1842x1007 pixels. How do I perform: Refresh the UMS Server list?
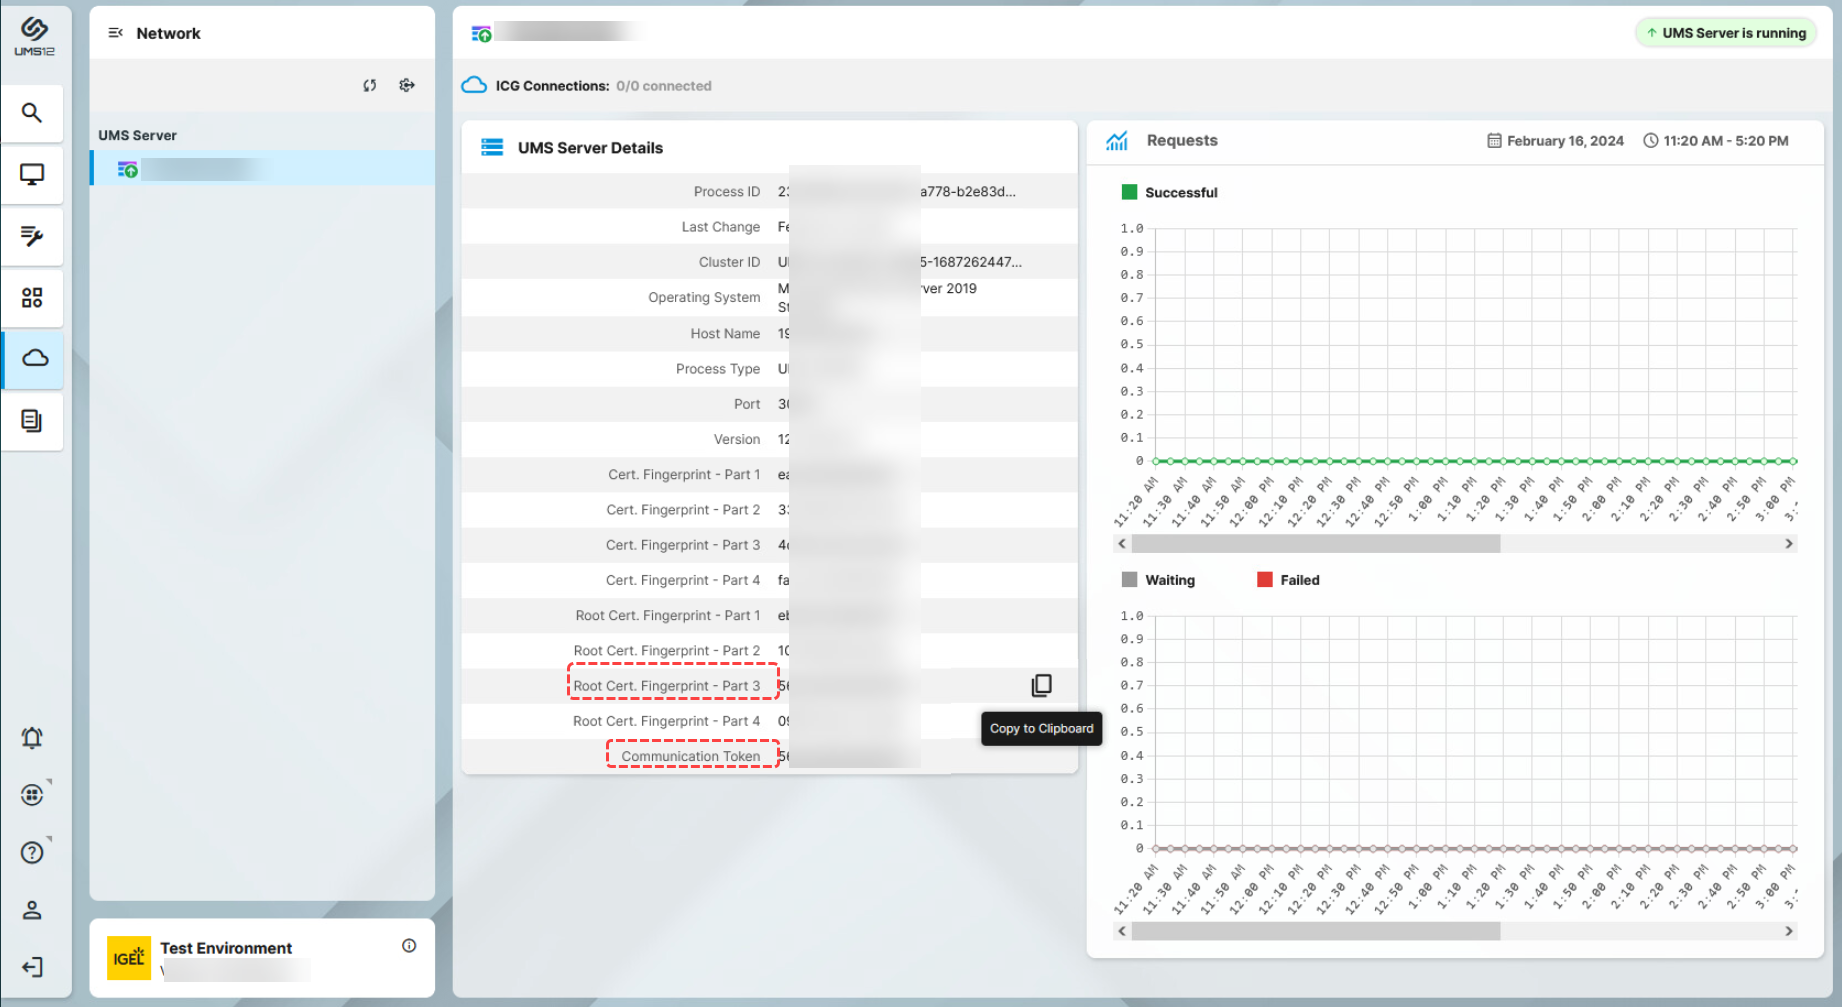[370, 85]
